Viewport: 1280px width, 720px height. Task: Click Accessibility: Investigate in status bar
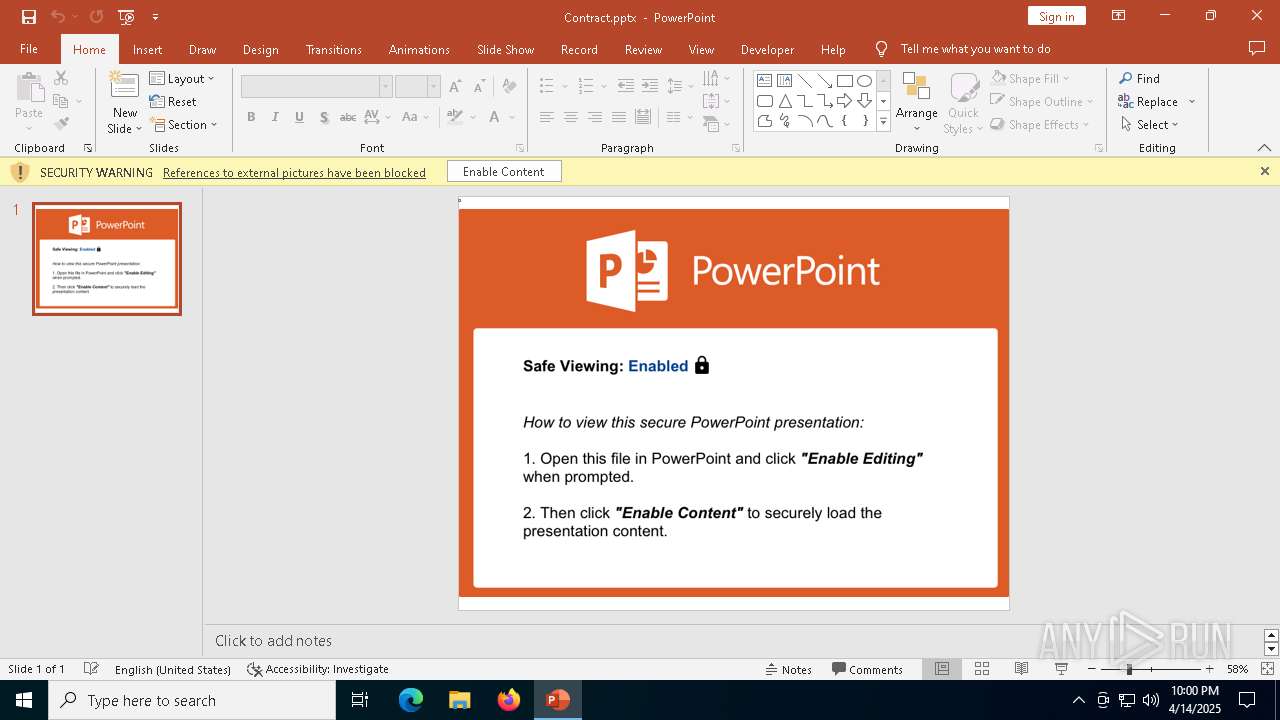click(317, 669)
